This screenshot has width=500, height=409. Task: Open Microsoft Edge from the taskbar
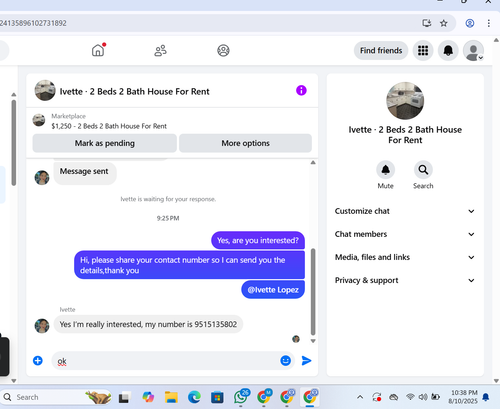tap(194, 397)
